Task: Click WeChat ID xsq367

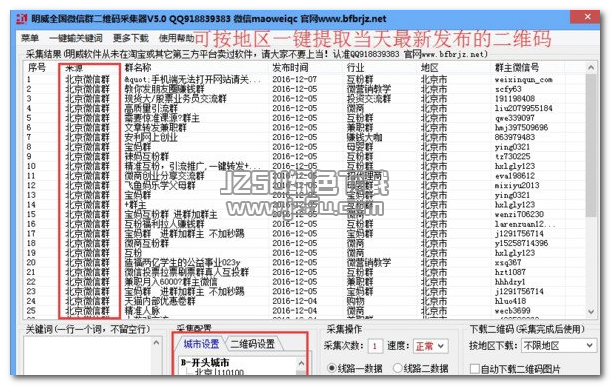Action: tap(508, 263)
